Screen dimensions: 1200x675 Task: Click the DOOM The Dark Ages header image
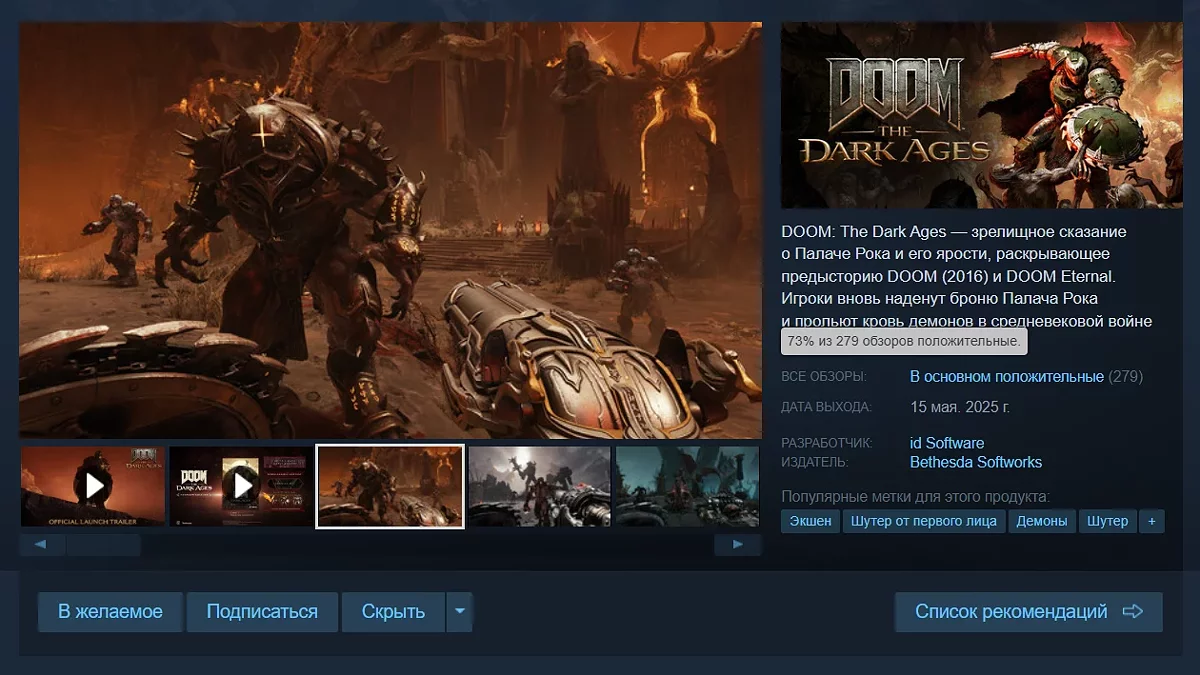982,115
